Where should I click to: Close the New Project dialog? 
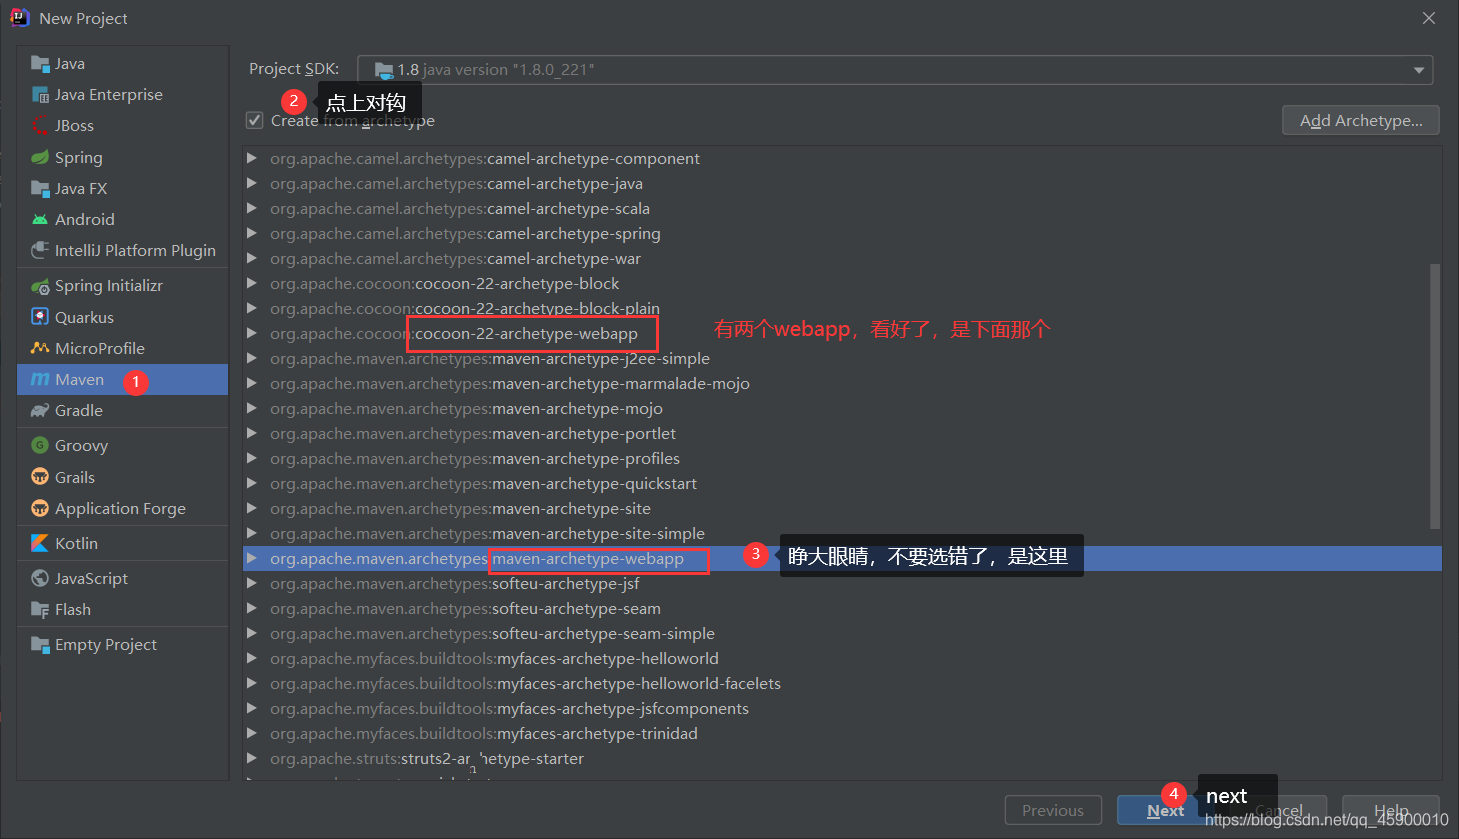pyautogui.click(x=1429, y=18)
